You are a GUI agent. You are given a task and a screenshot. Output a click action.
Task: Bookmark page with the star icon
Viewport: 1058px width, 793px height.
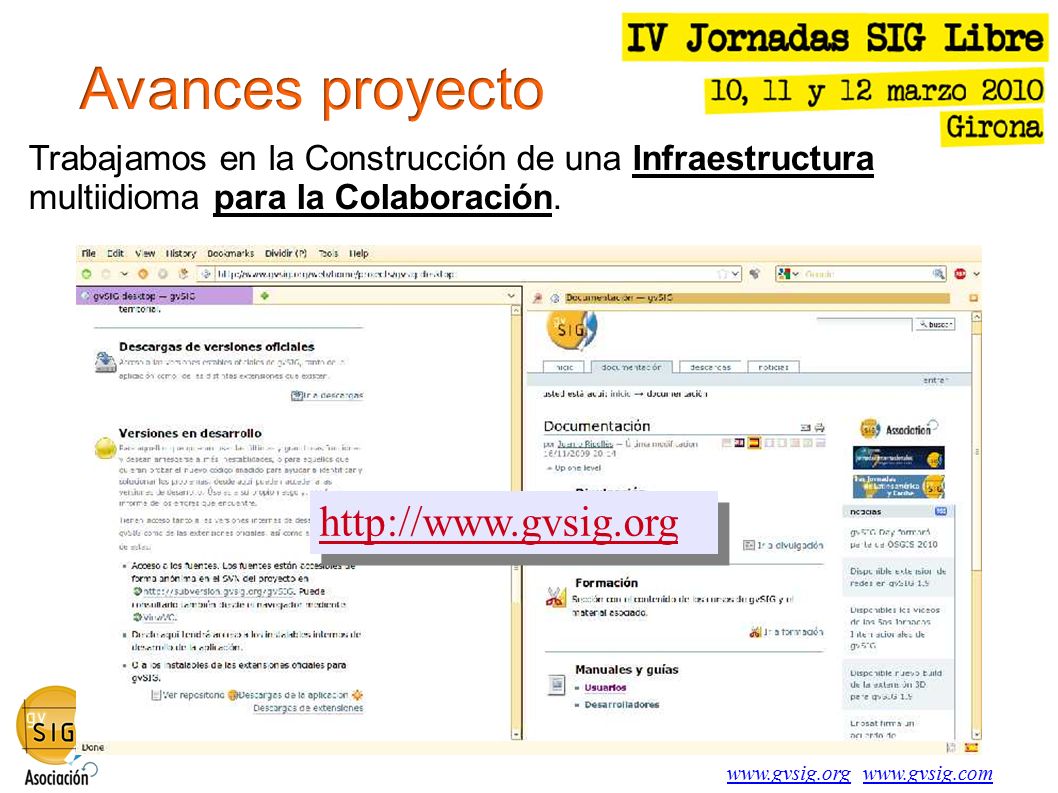pos(723,274)
